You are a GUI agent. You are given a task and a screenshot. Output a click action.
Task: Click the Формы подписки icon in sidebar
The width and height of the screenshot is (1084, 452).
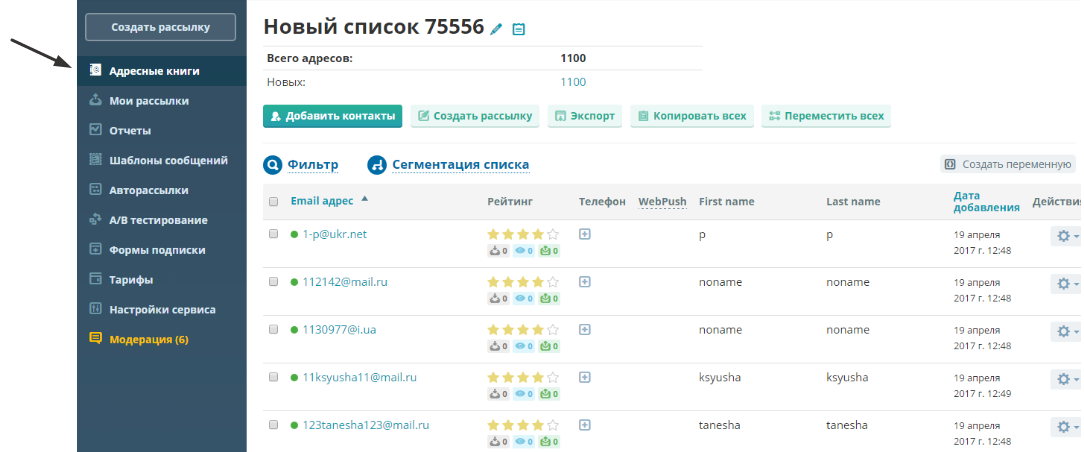[x=95, y=249]
